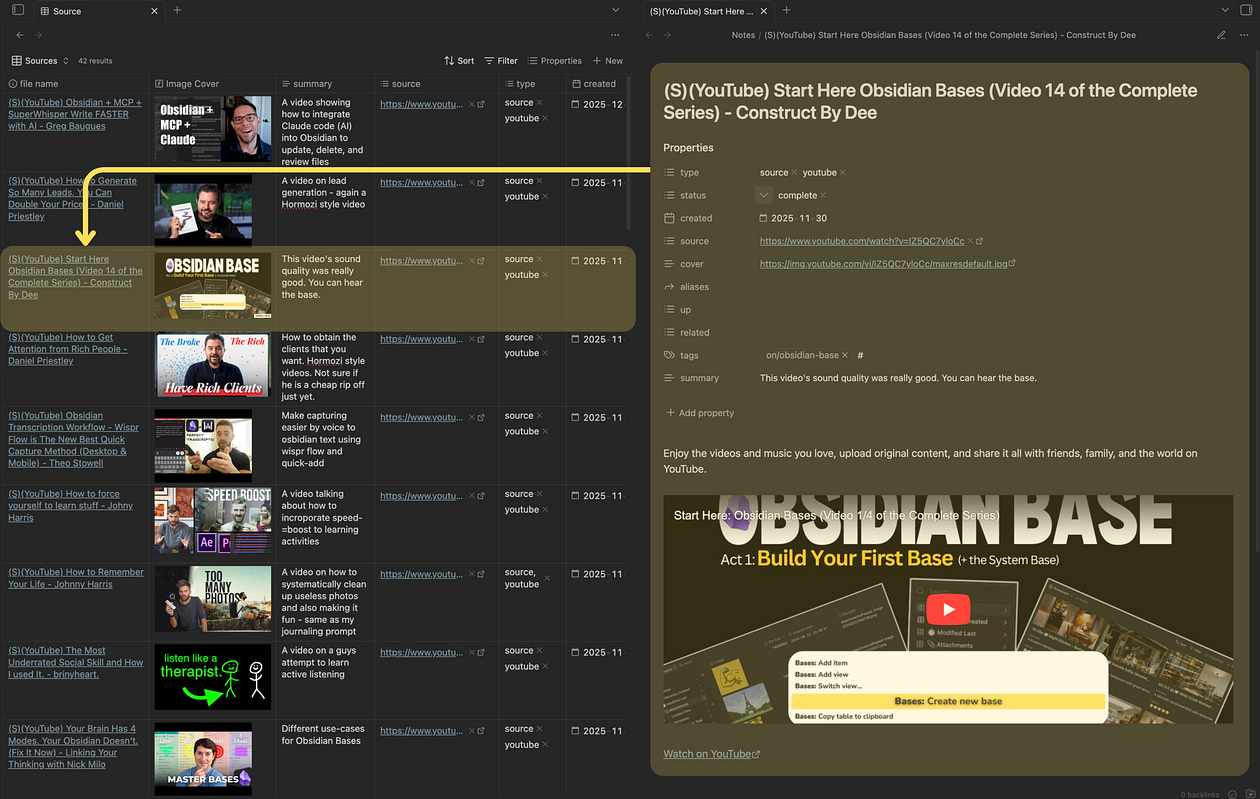The height and width of the screenshot is (799, 1260).
Task: Edit the summary property text
Action: click(898, 378)
